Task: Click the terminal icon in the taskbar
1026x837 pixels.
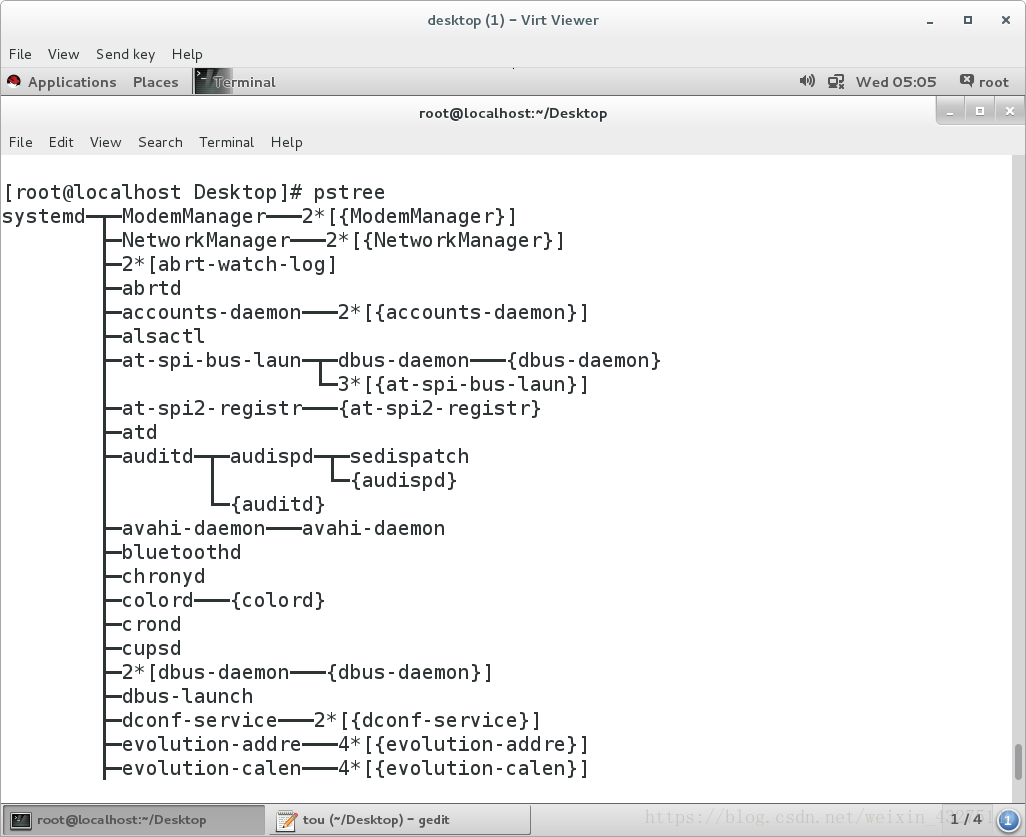Action: 21,820
